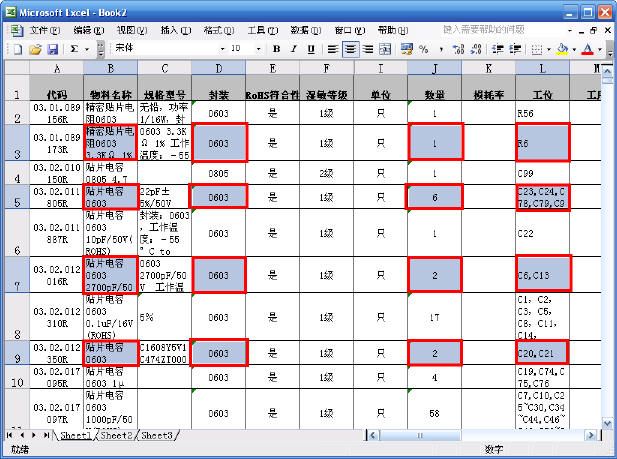Click the Open file folder icon

tap(35, 48)
